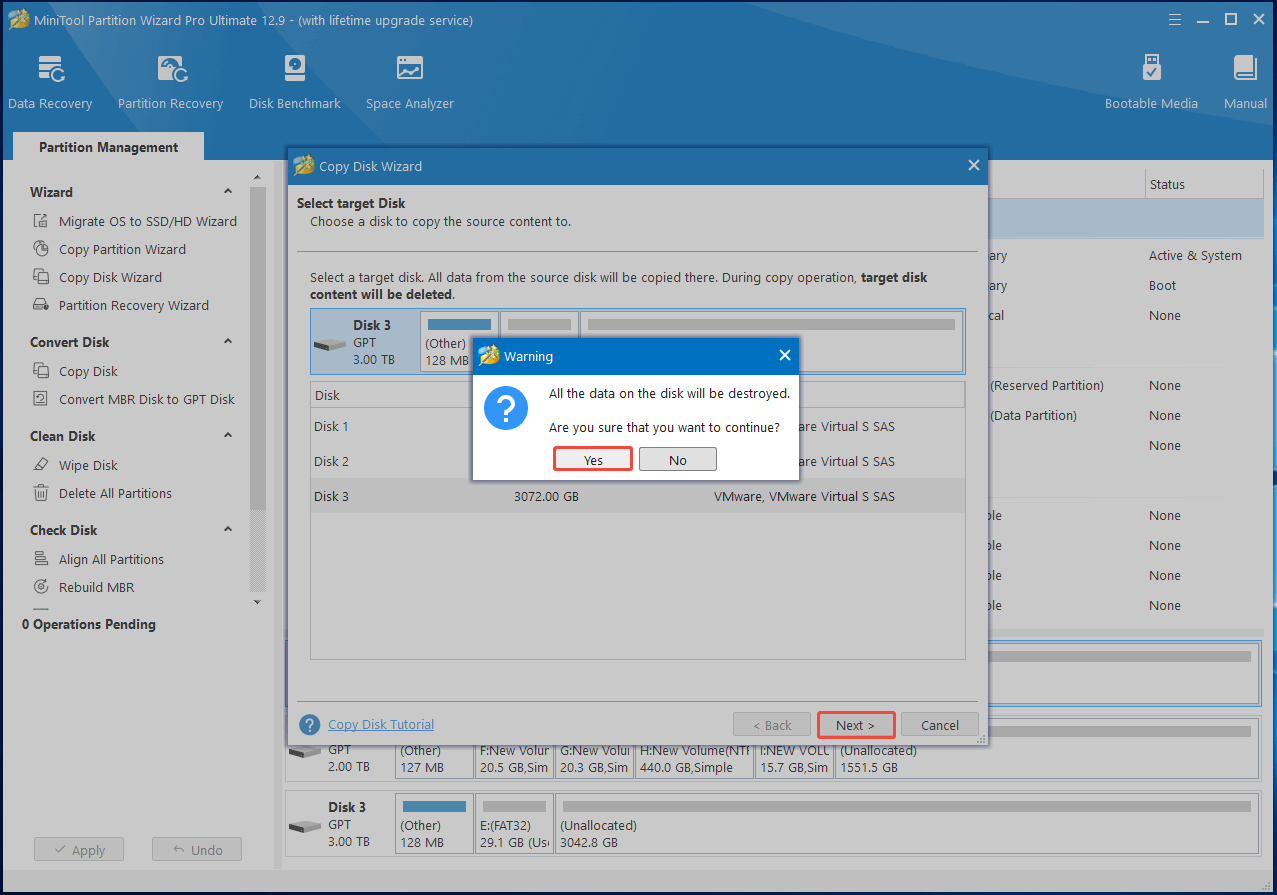Select Wipe Disk option
1277x895 pixels.
[88, 465]
